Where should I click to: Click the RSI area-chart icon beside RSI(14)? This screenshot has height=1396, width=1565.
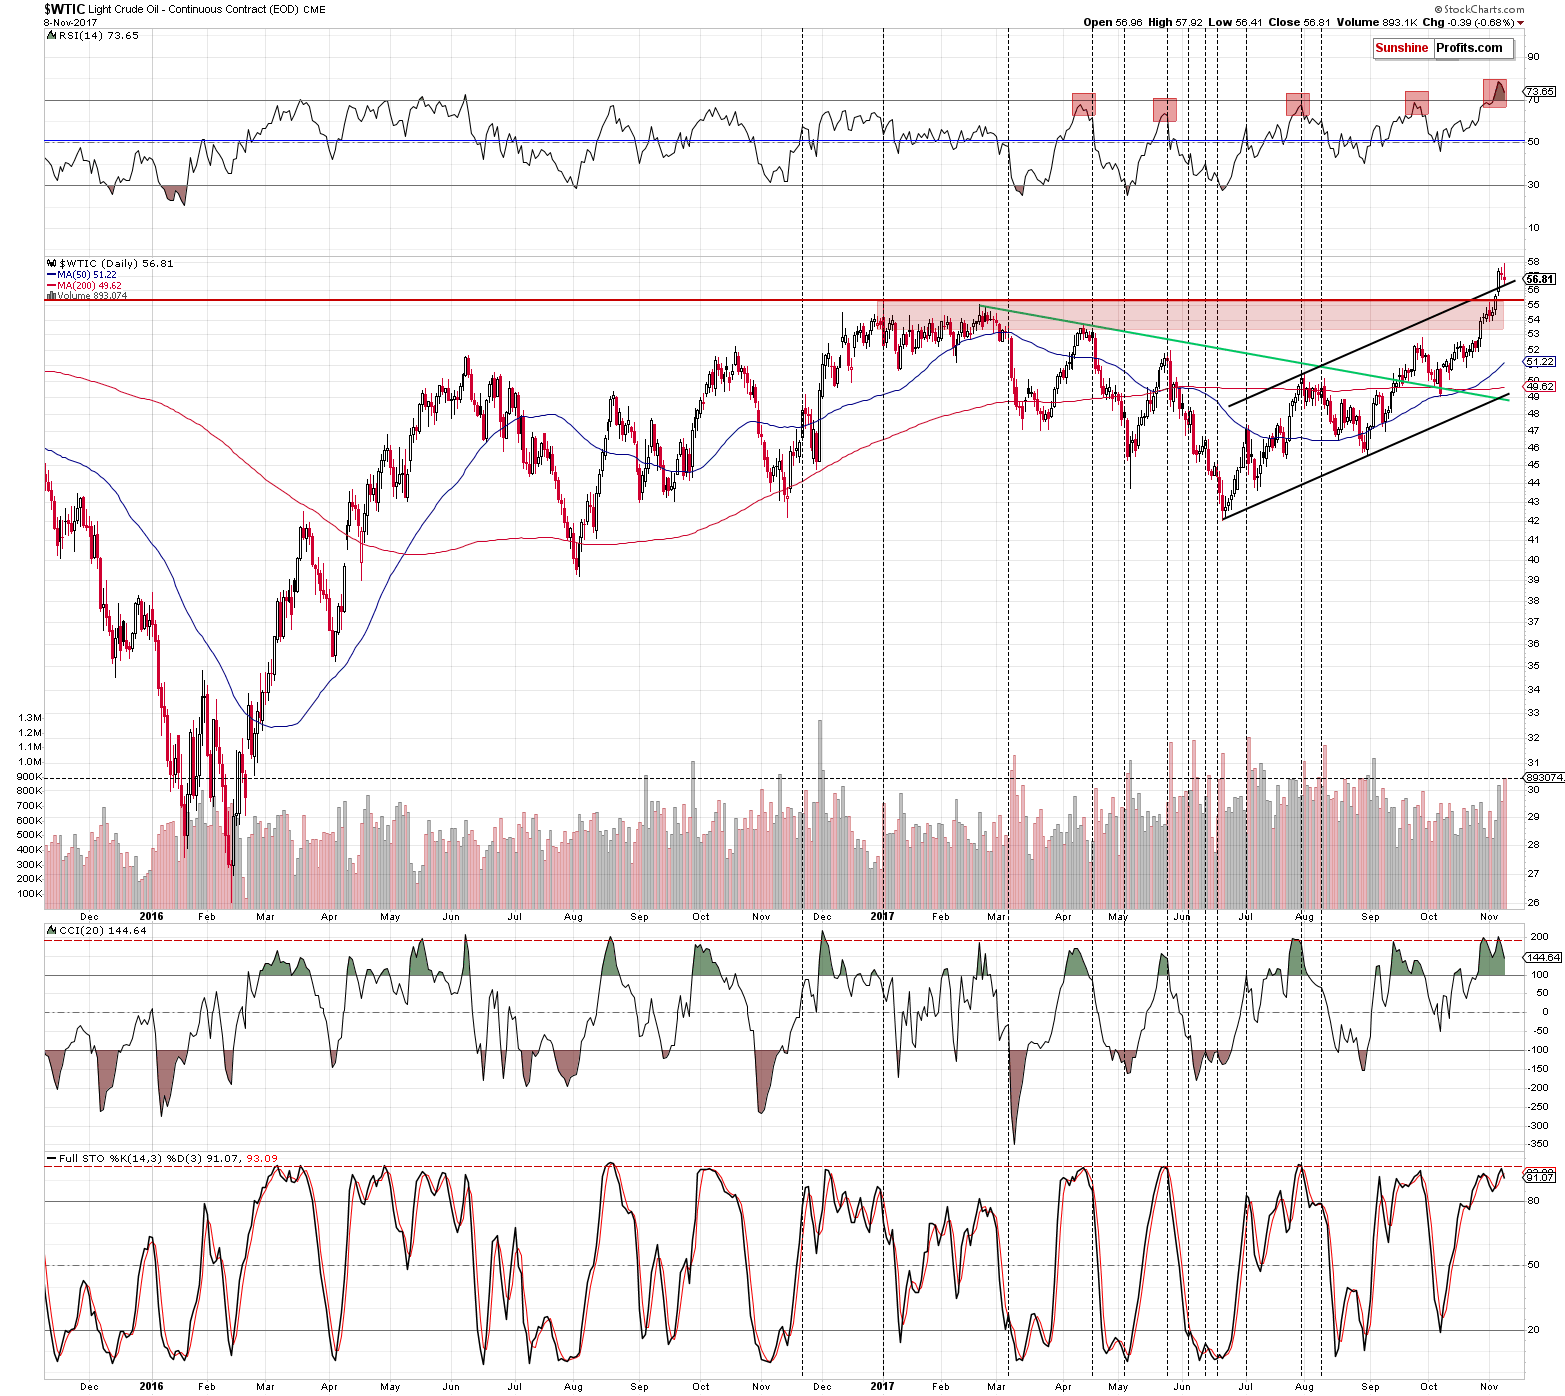click(x=52, y=35)
